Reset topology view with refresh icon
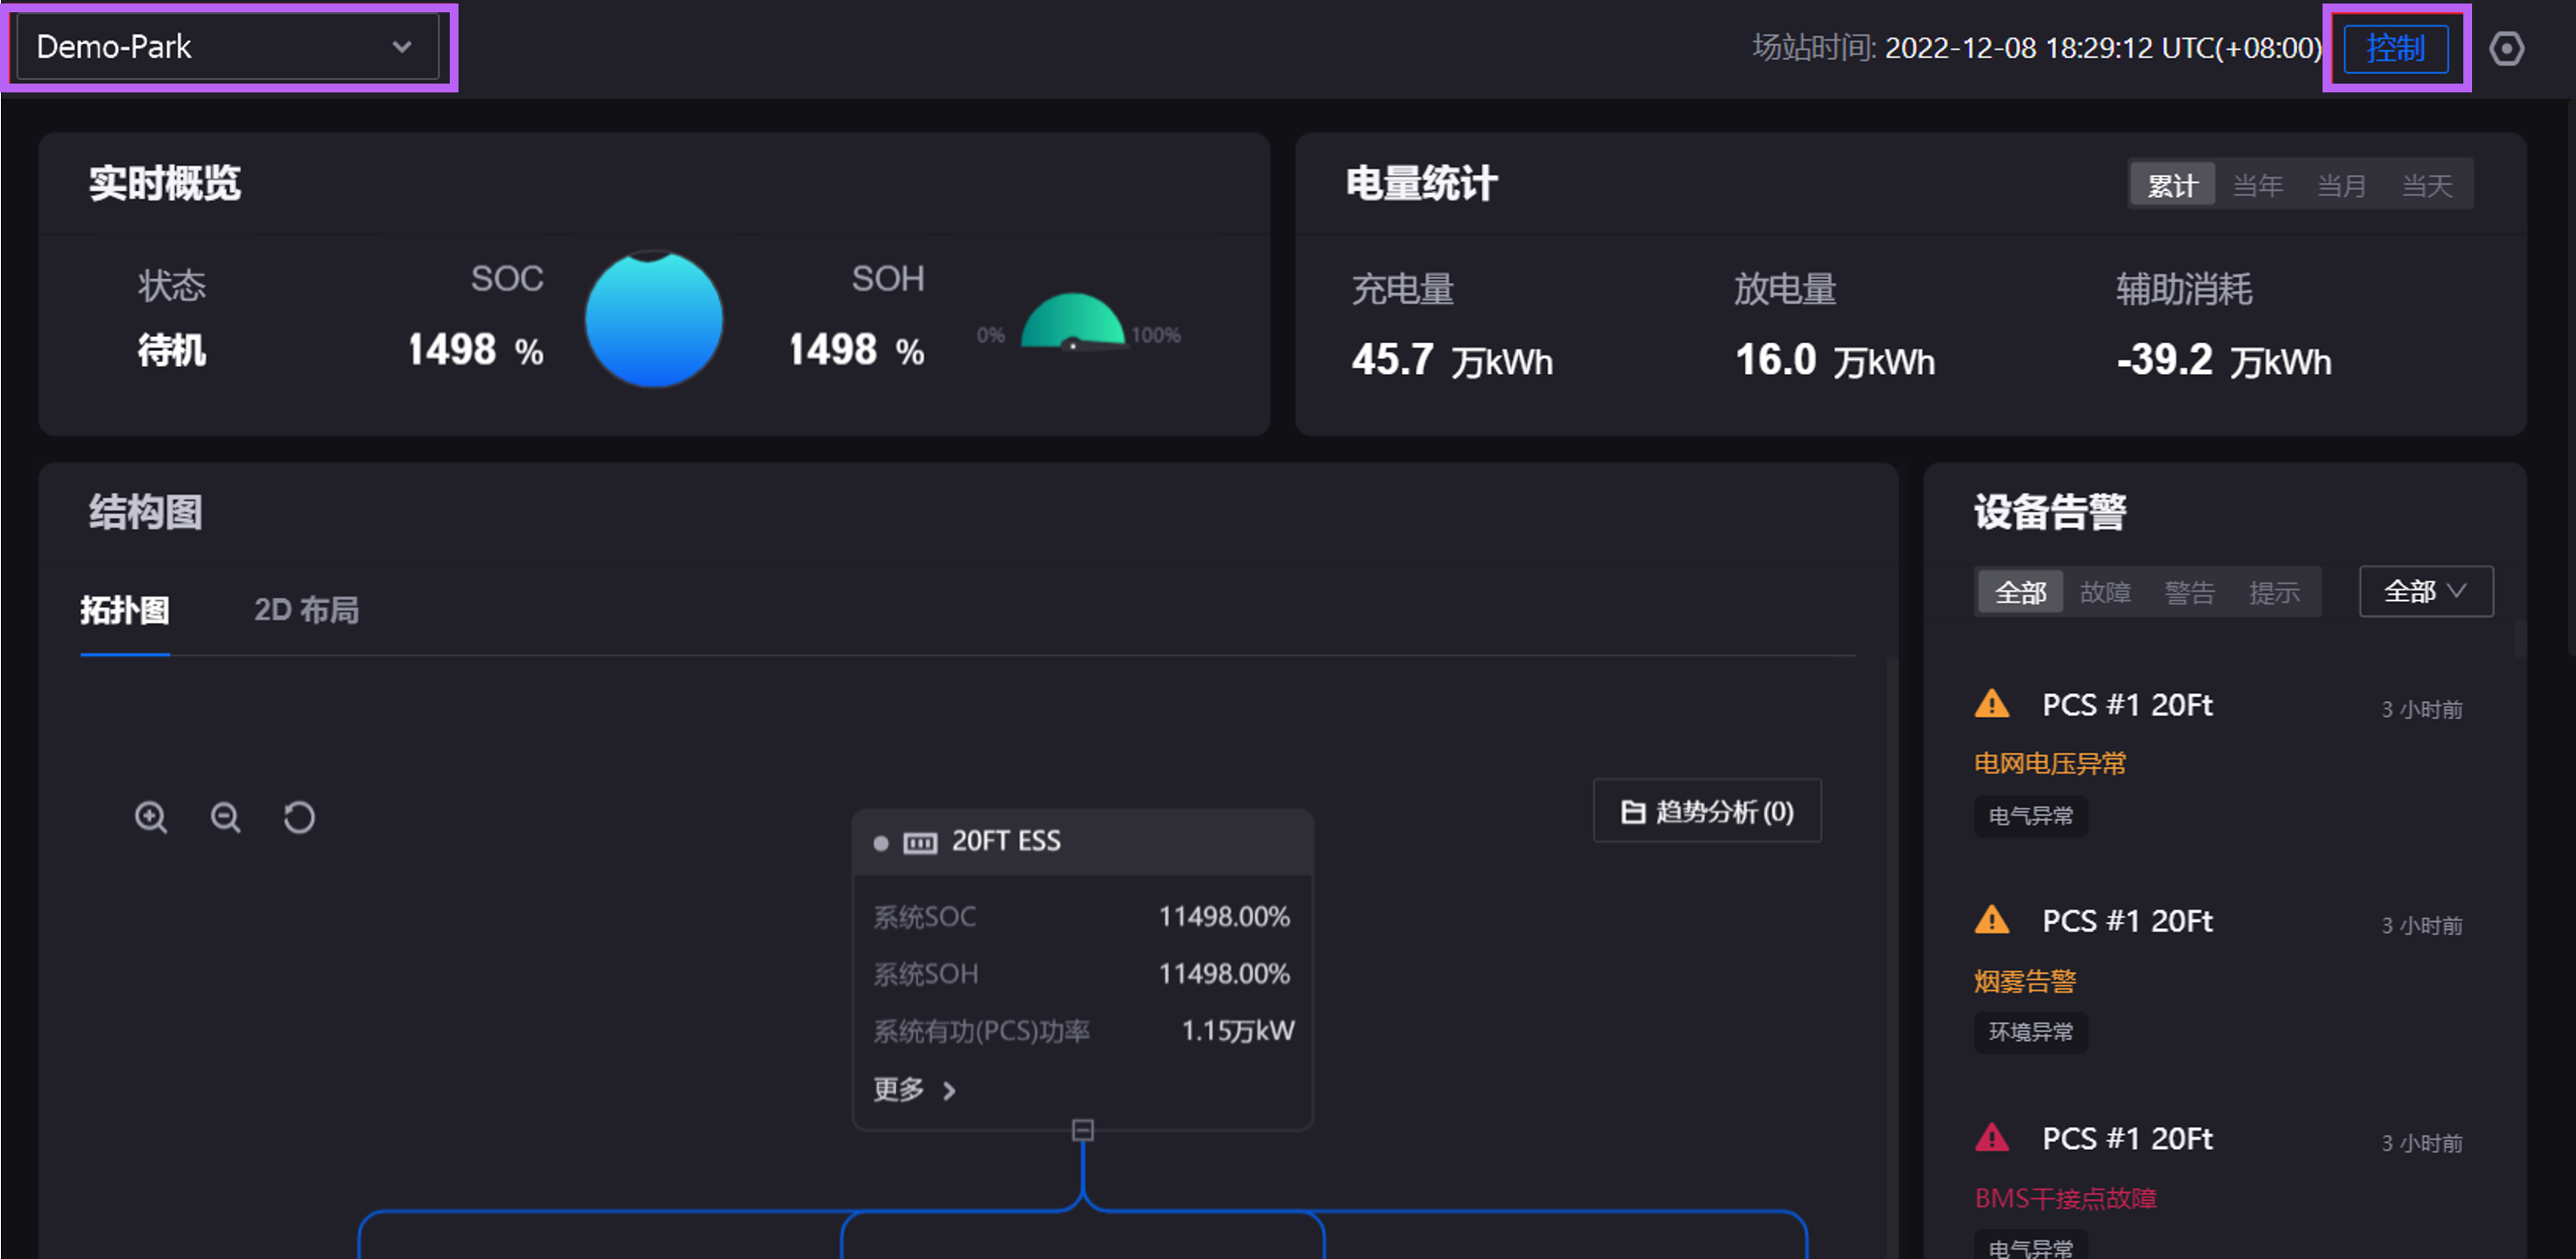This screenshot has height=1259, width=2576. tap(298, 817)
